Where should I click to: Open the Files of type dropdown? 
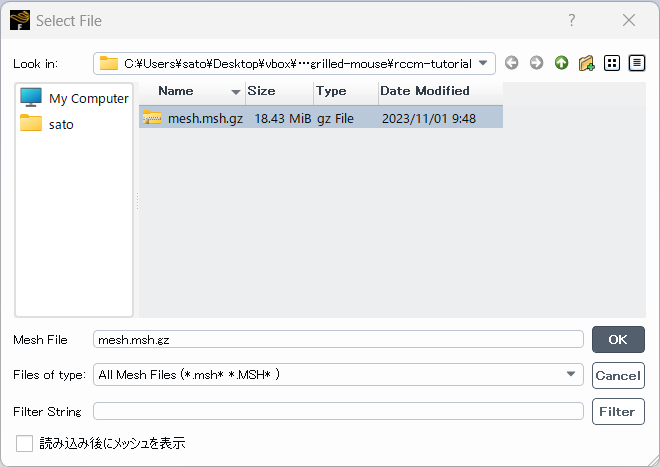click(x=571, y=375)
